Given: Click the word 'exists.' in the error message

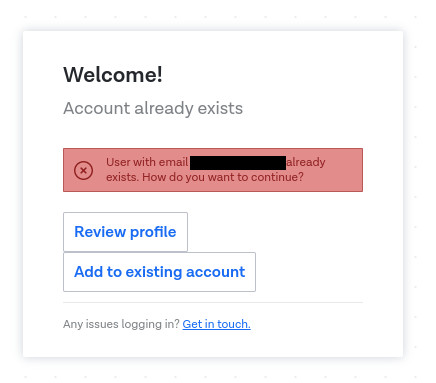Looking at the screenshot, I should (x=122, y=177).
